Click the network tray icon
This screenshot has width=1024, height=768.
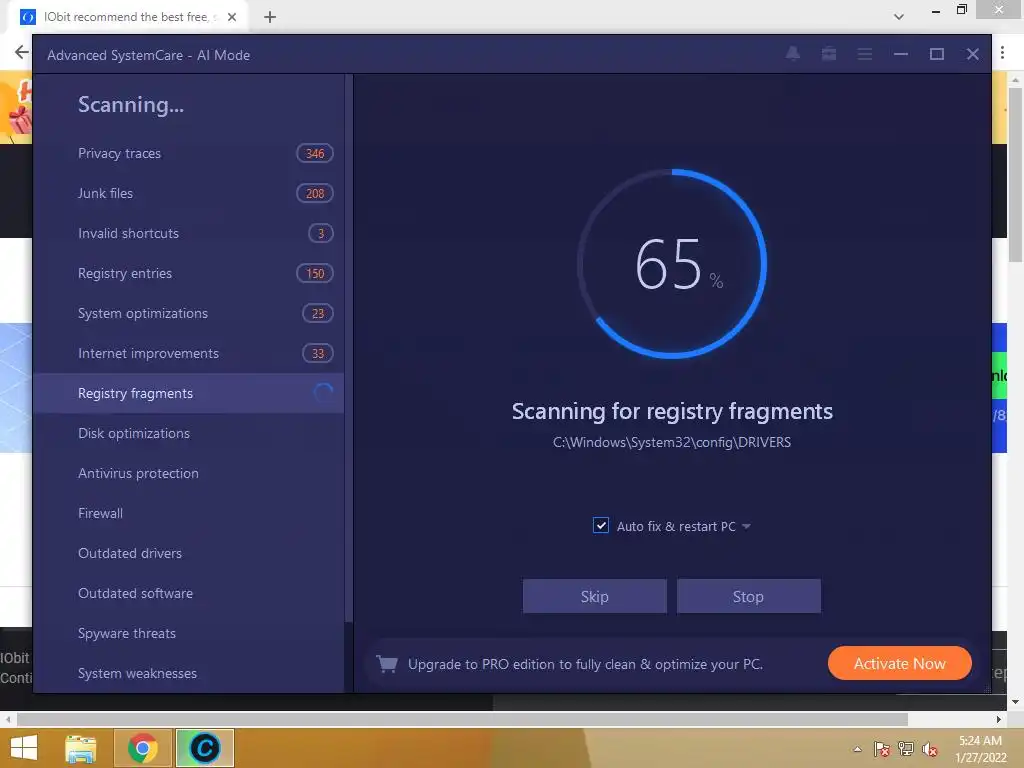click(x=906, y=749)
